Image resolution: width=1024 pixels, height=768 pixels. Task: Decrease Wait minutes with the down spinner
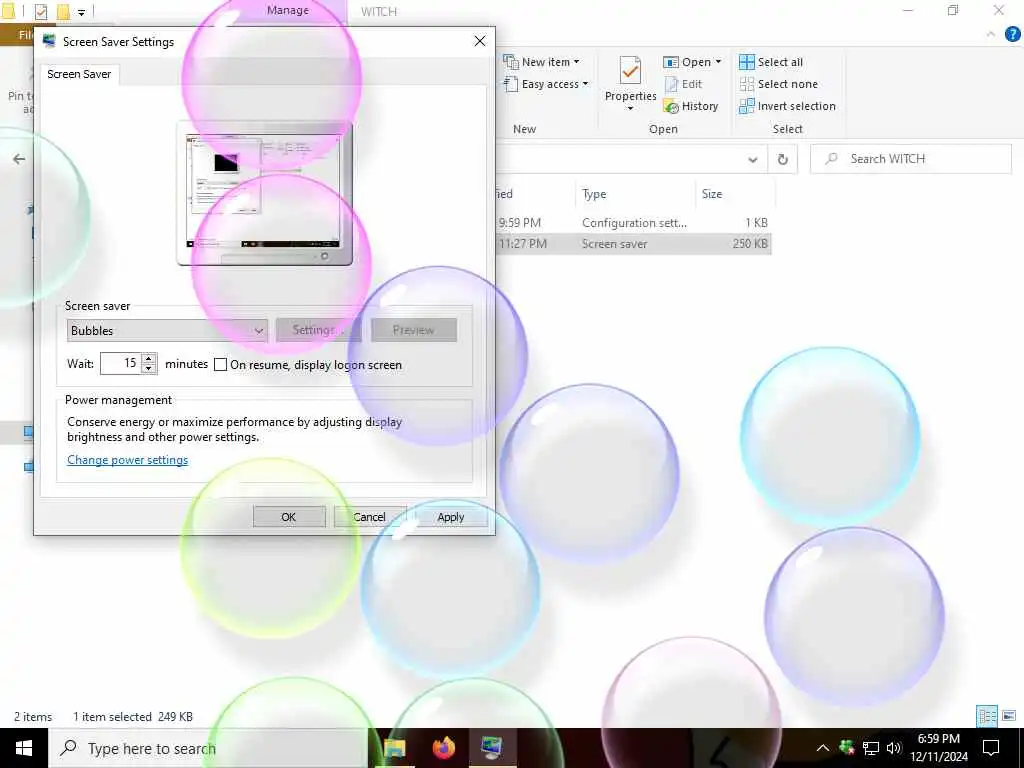point(149,368)
